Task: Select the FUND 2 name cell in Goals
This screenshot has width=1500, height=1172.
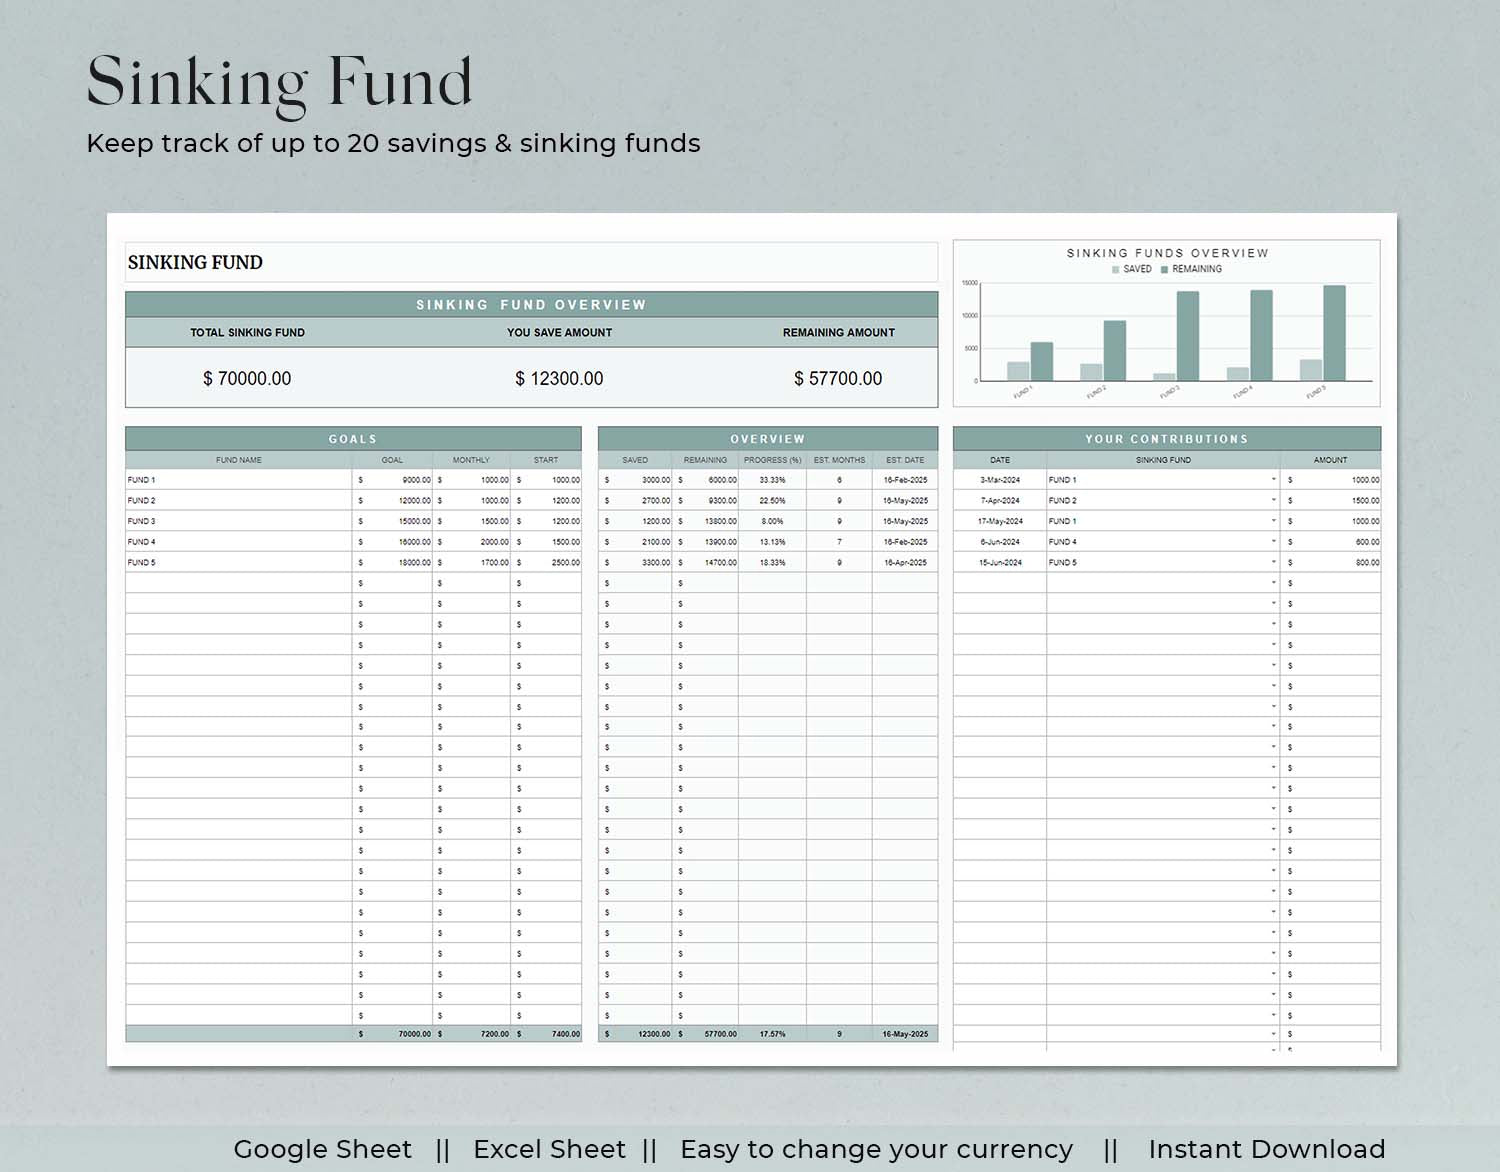Action: coord(238,500)
